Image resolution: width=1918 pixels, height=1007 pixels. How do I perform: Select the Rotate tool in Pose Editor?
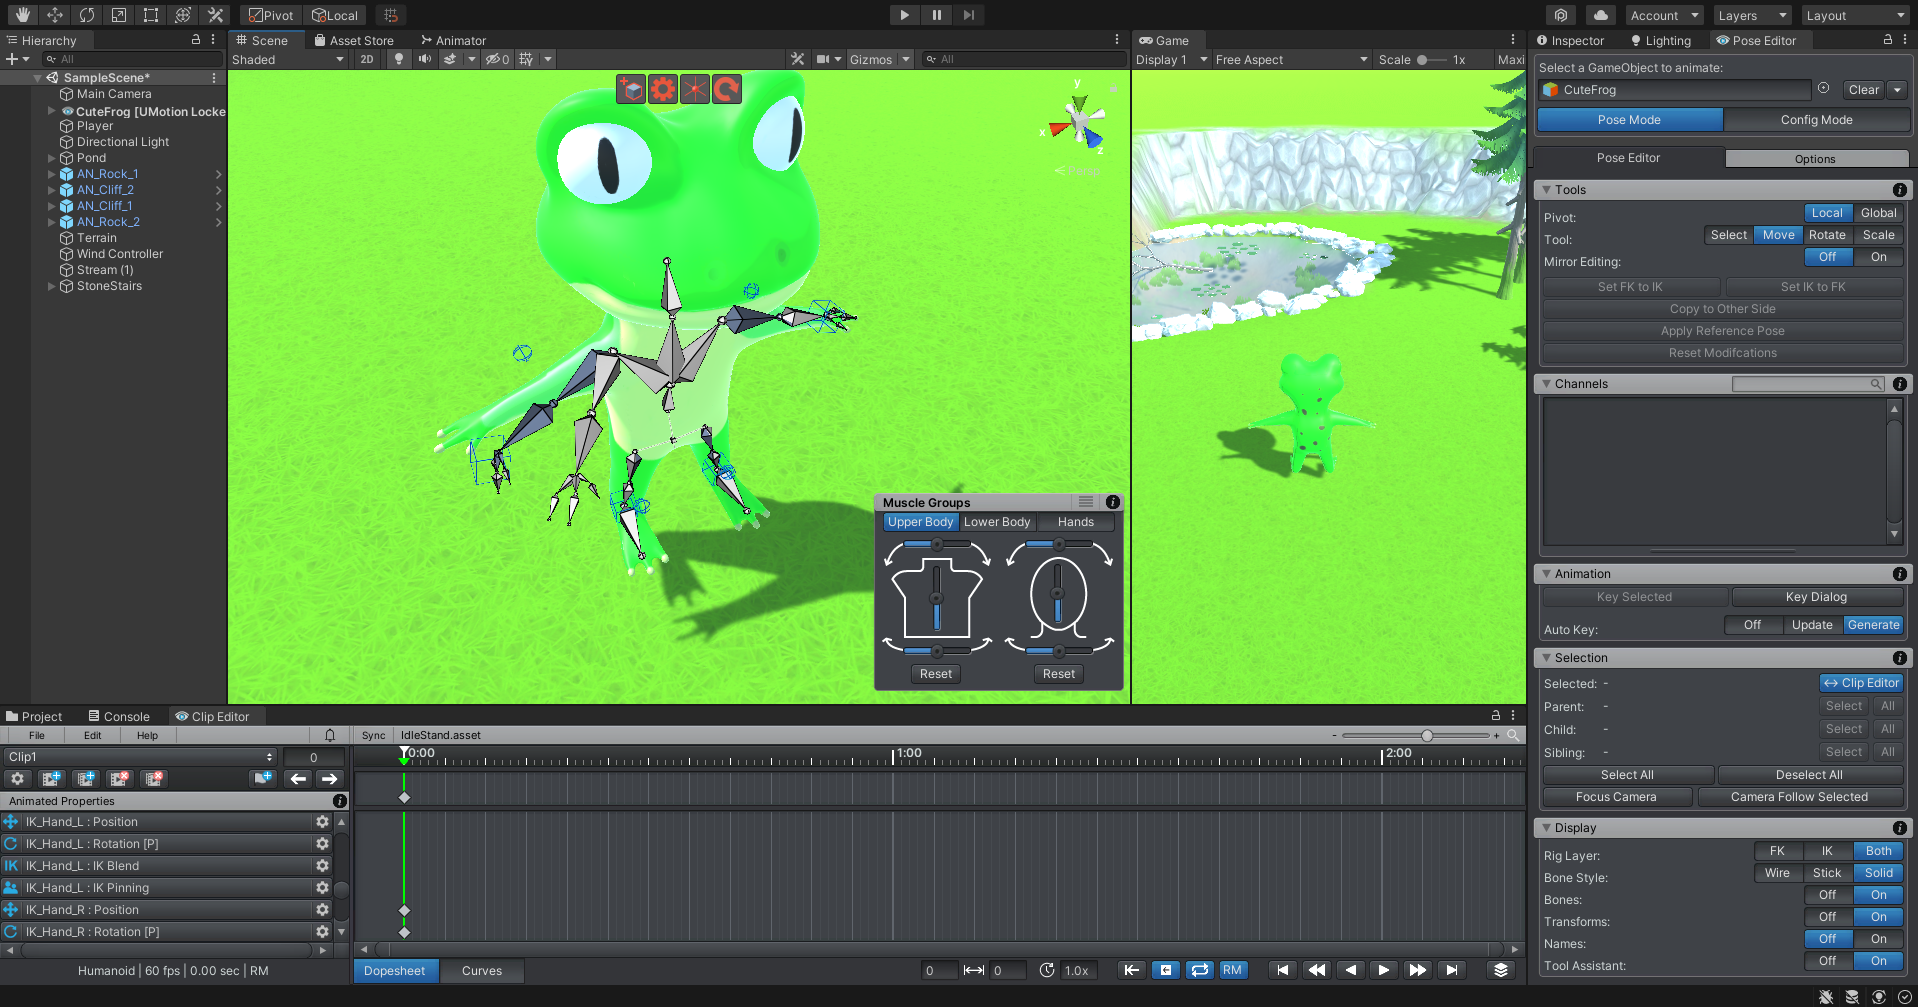1827,235
